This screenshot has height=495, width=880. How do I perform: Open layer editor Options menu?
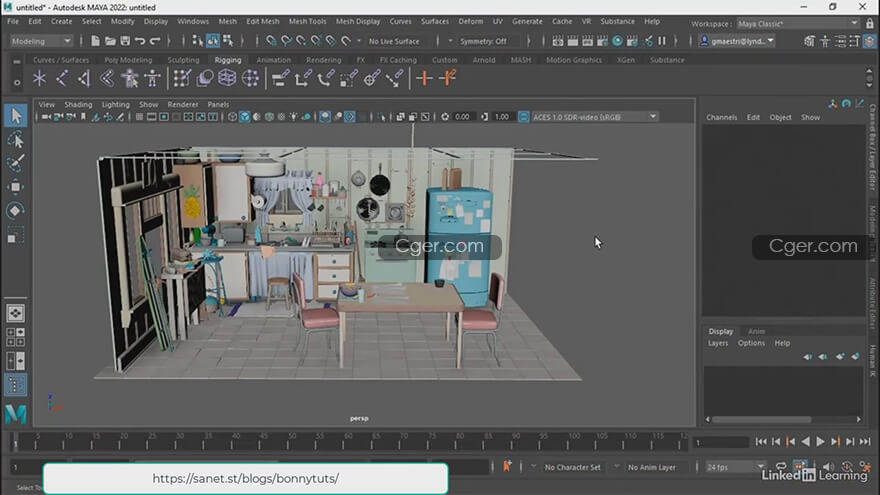[751, 343]
